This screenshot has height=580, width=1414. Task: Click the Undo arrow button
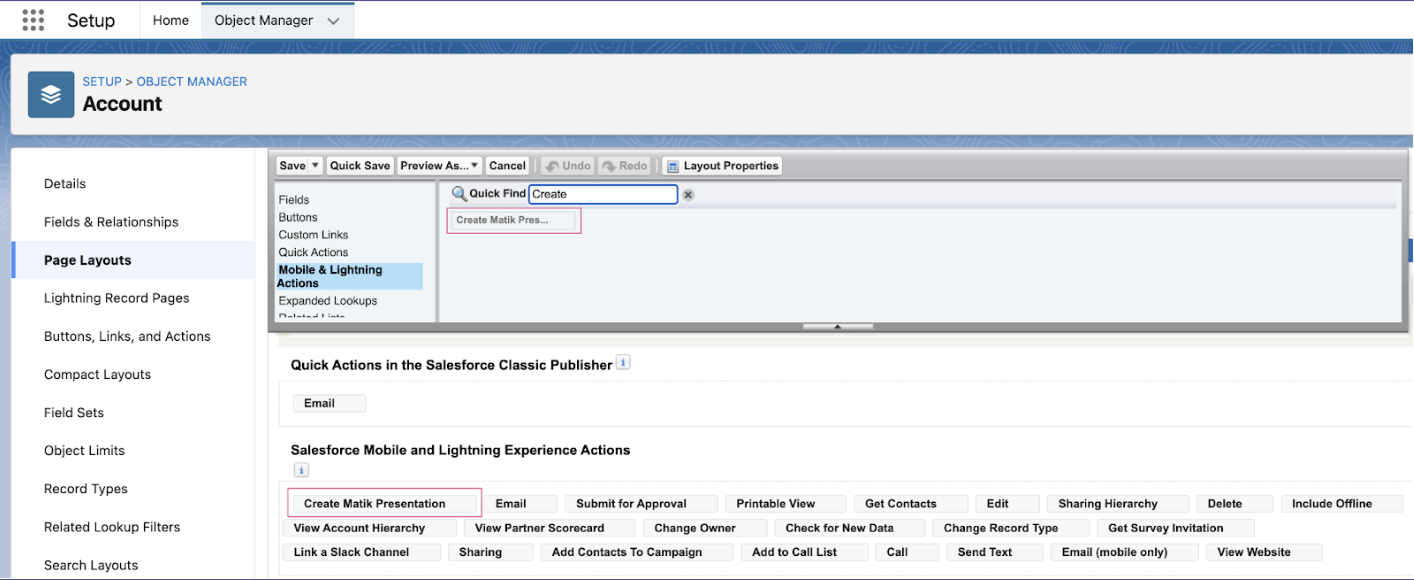pyautogui.click(x=567, y=166)
